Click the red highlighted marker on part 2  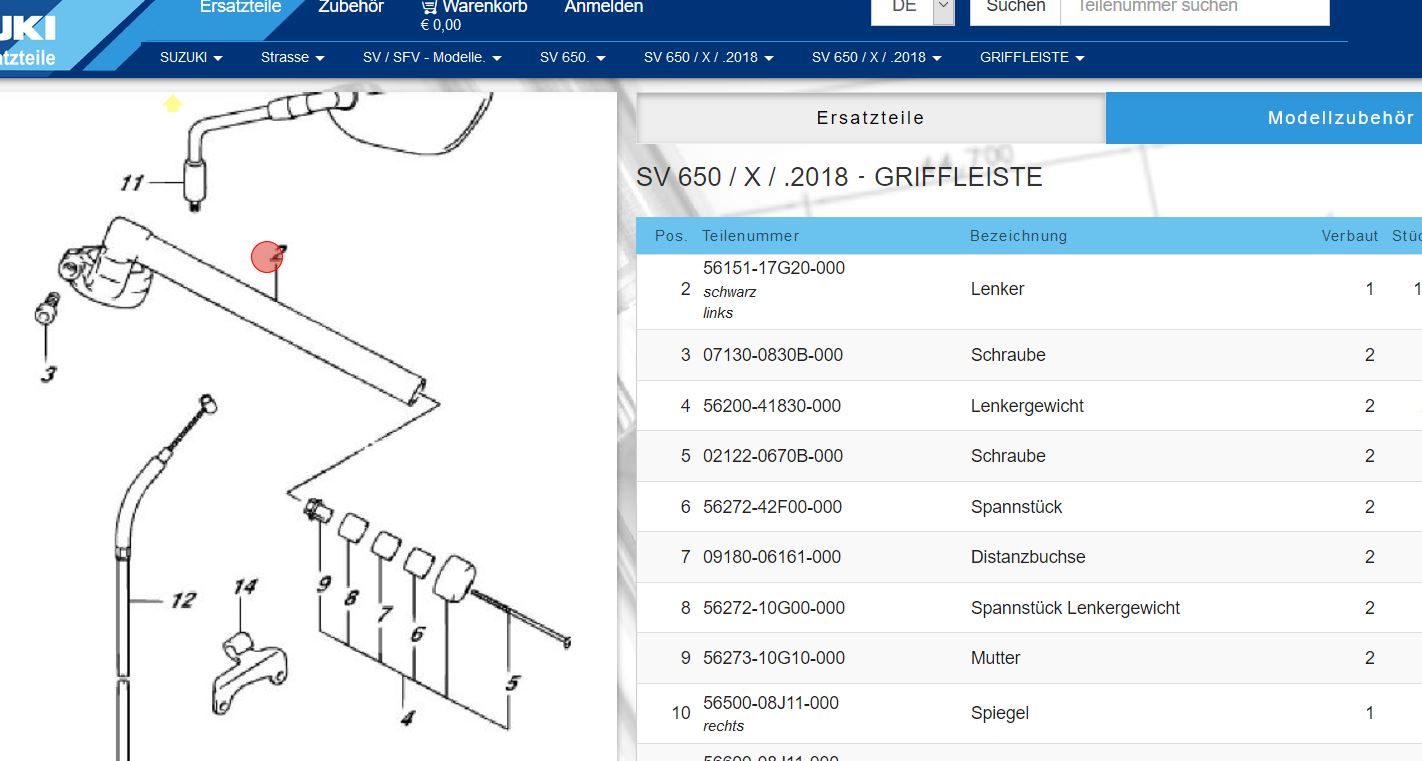(x=267, y=257)
